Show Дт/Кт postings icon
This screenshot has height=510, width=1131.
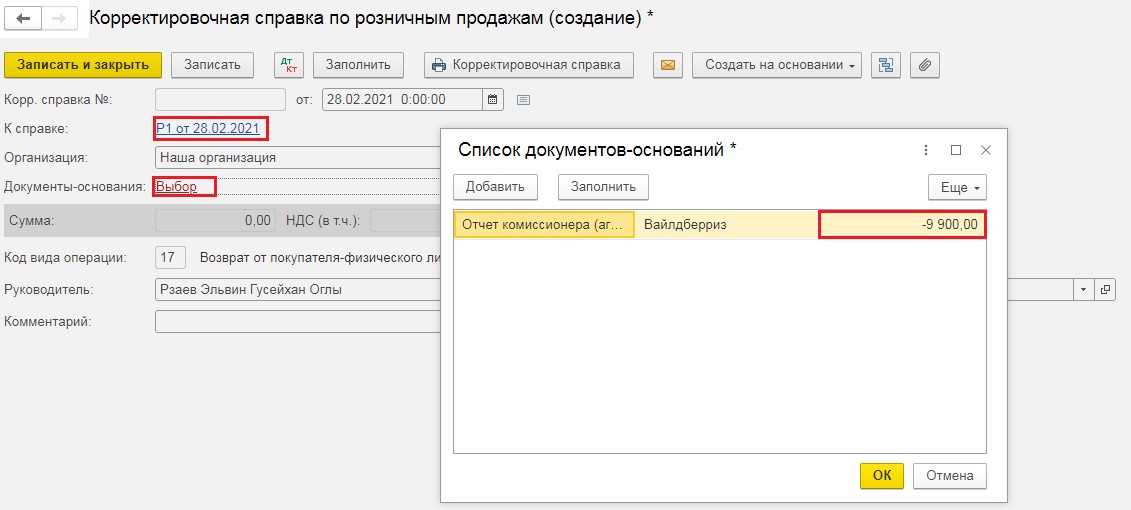(289, 65)
